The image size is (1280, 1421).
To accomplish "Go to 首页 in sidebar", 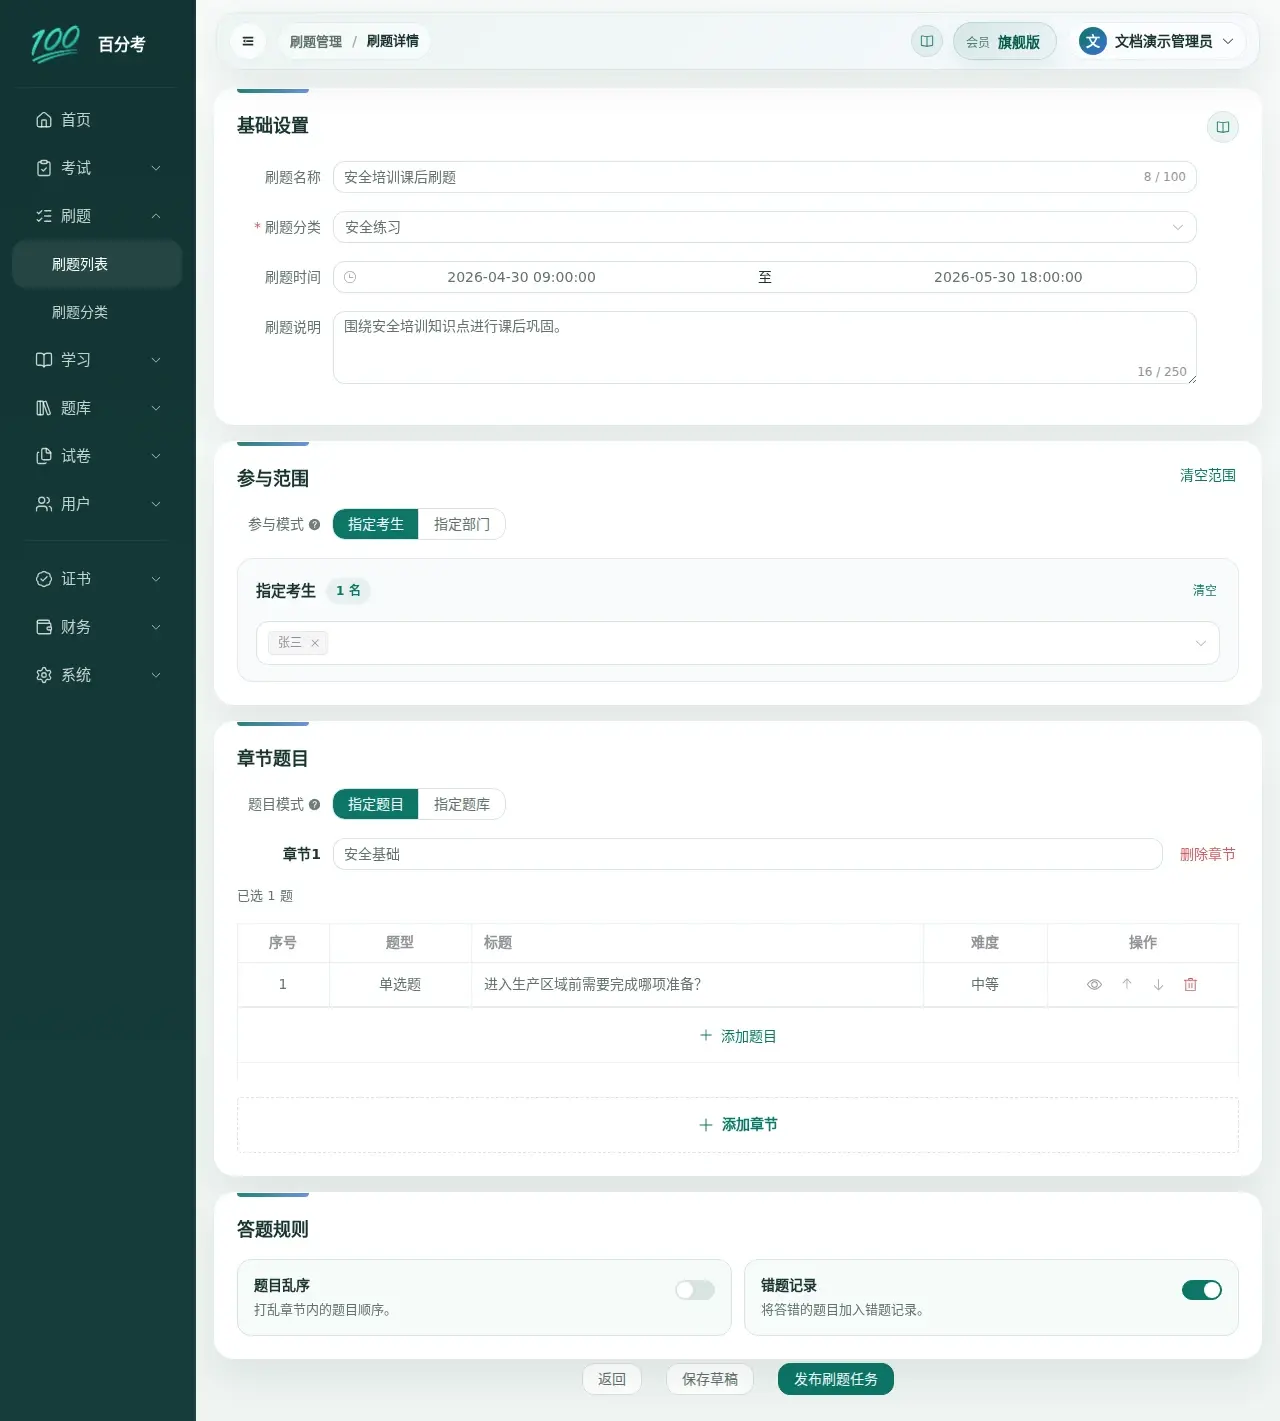I will (x=97, y=120).
